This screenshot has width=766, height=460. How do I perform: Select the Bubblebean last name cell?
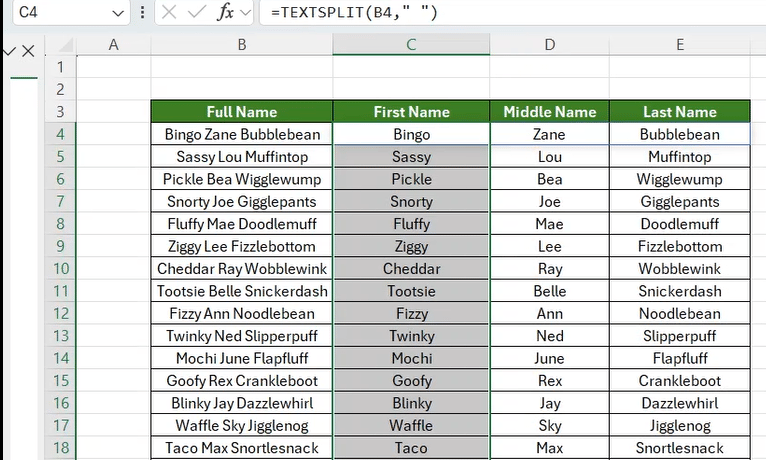[x=680, y=134]
